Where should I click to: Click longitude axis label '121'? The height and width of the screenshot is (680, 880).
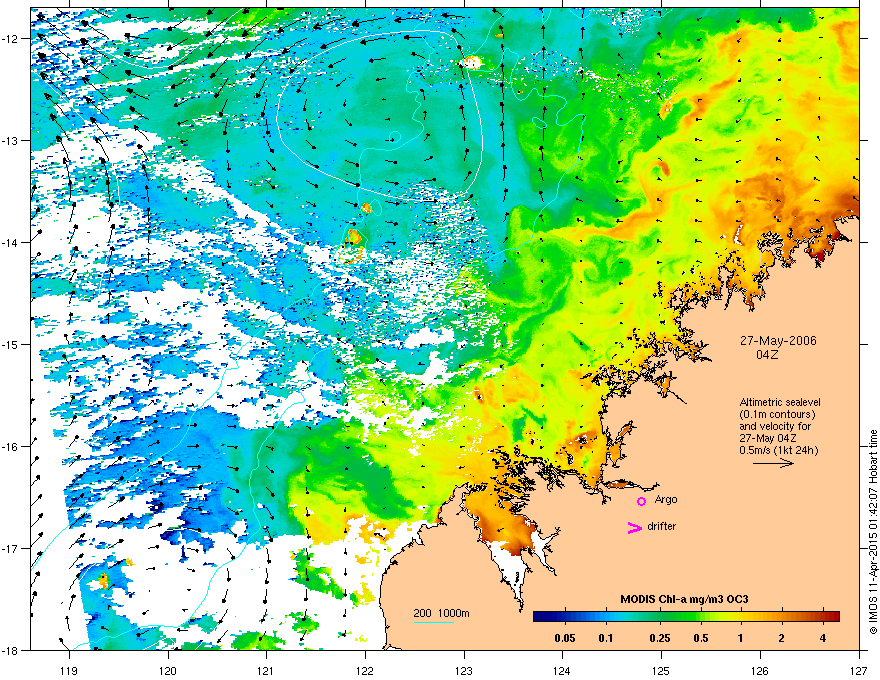tap(266, 670)
